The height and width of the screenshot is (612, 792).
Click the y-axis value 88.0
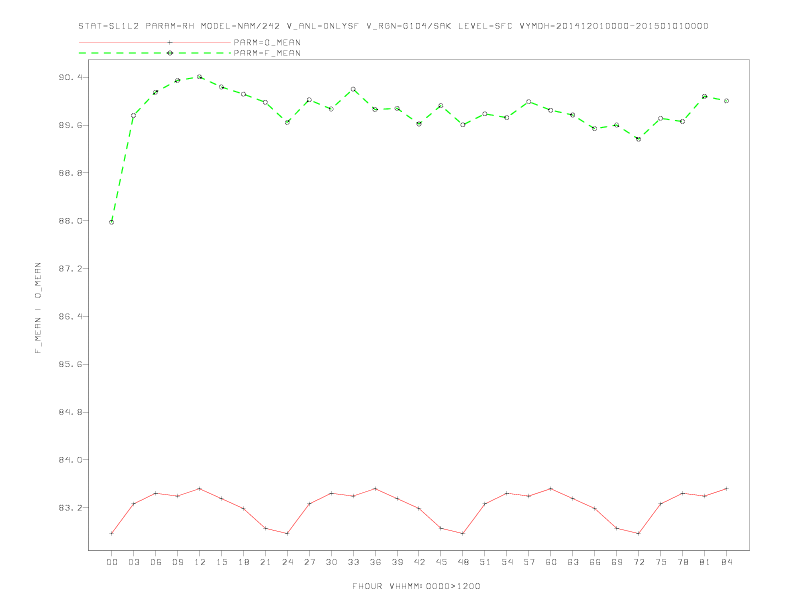[x=70, y=221]
